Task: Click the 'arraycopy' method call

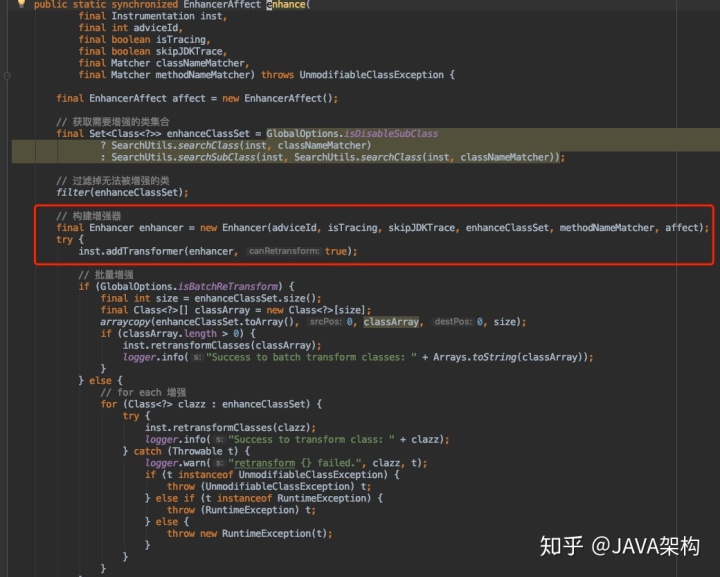Action: point(125,322)
